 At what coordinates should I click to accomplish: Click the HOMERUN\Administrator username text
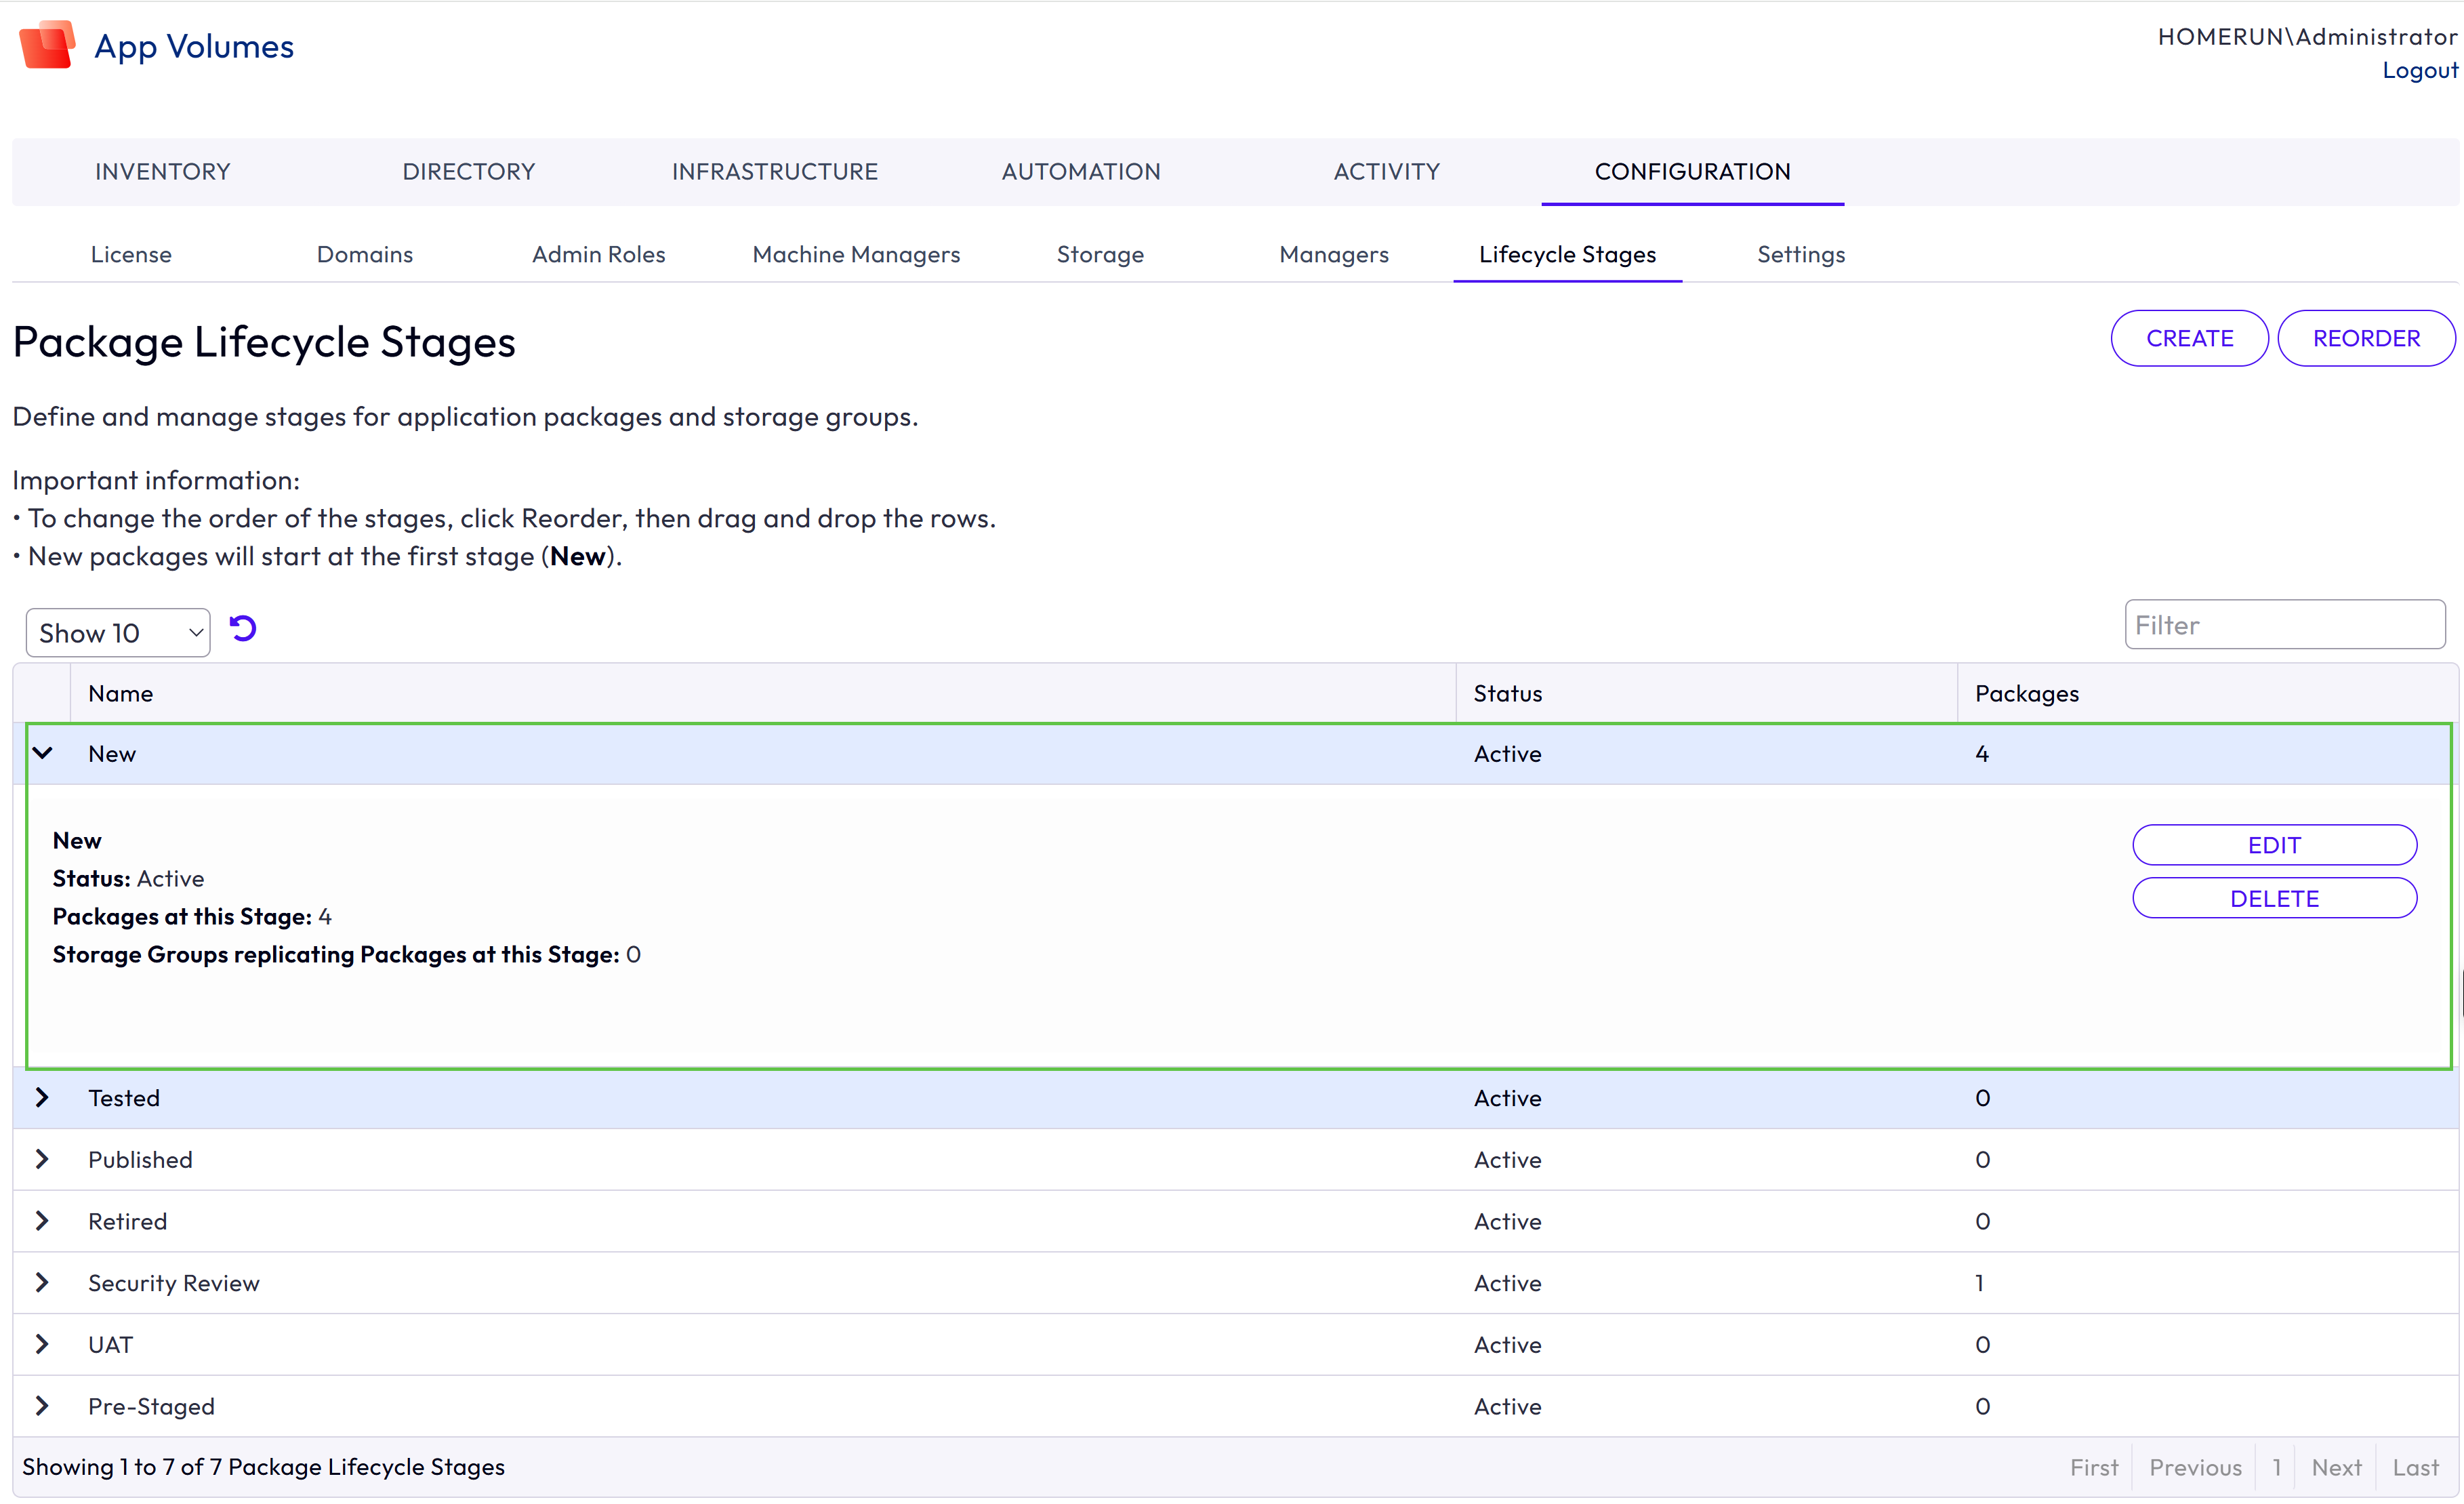pos(2307,37)
